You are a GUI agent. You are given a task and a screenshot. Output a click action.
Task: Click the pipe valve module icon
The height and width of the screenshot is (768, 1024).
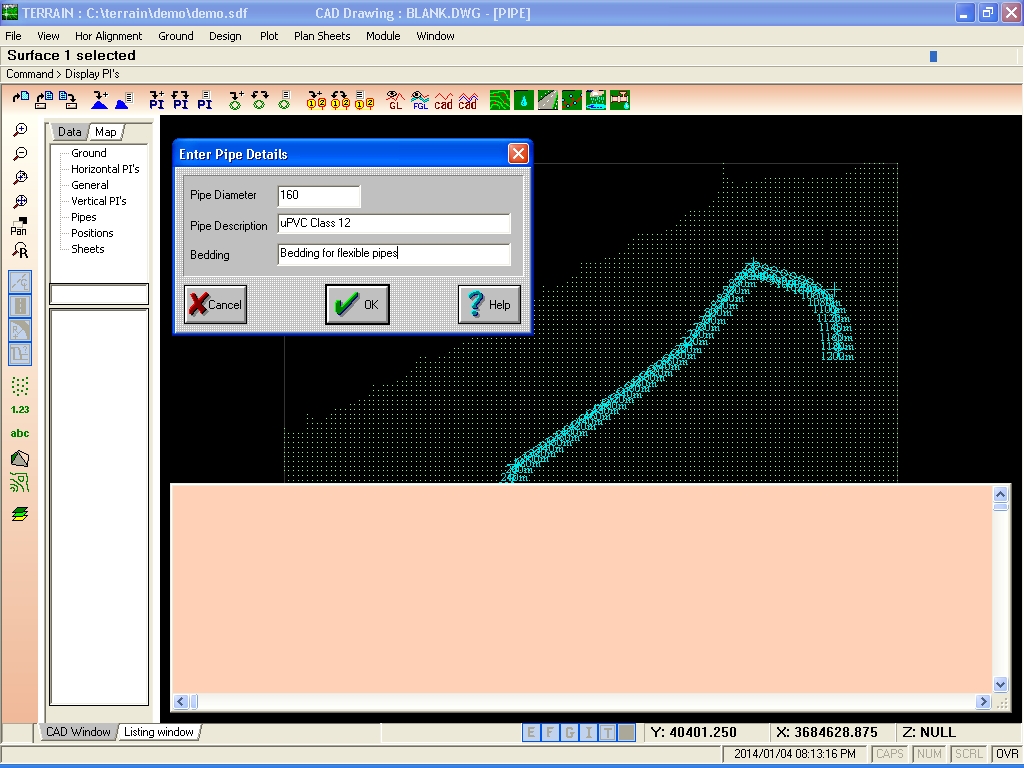pyautogui.click(x=620, y=100)
